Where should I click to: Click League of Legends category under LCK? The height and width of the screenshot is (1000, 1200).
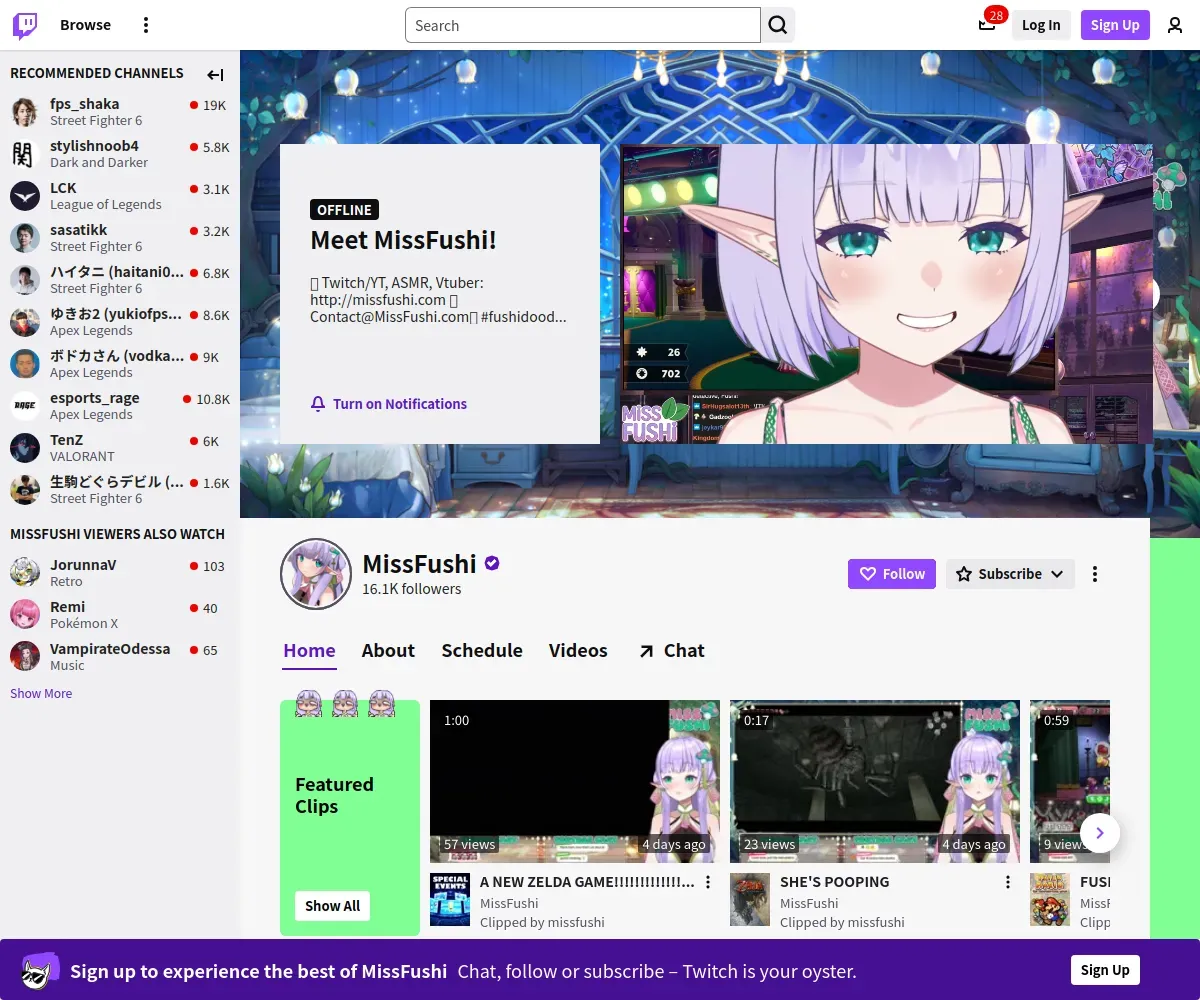coord(106,205)
